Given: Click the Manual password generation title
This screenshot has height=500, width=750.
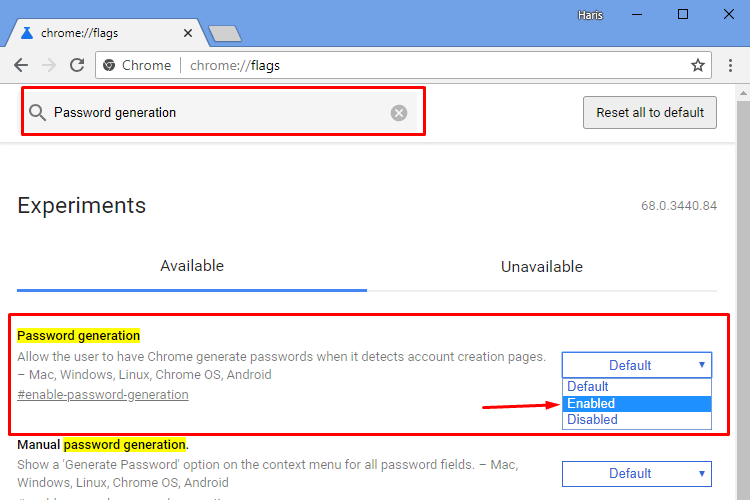Looking at the screenshot, I should click(103, 444).
